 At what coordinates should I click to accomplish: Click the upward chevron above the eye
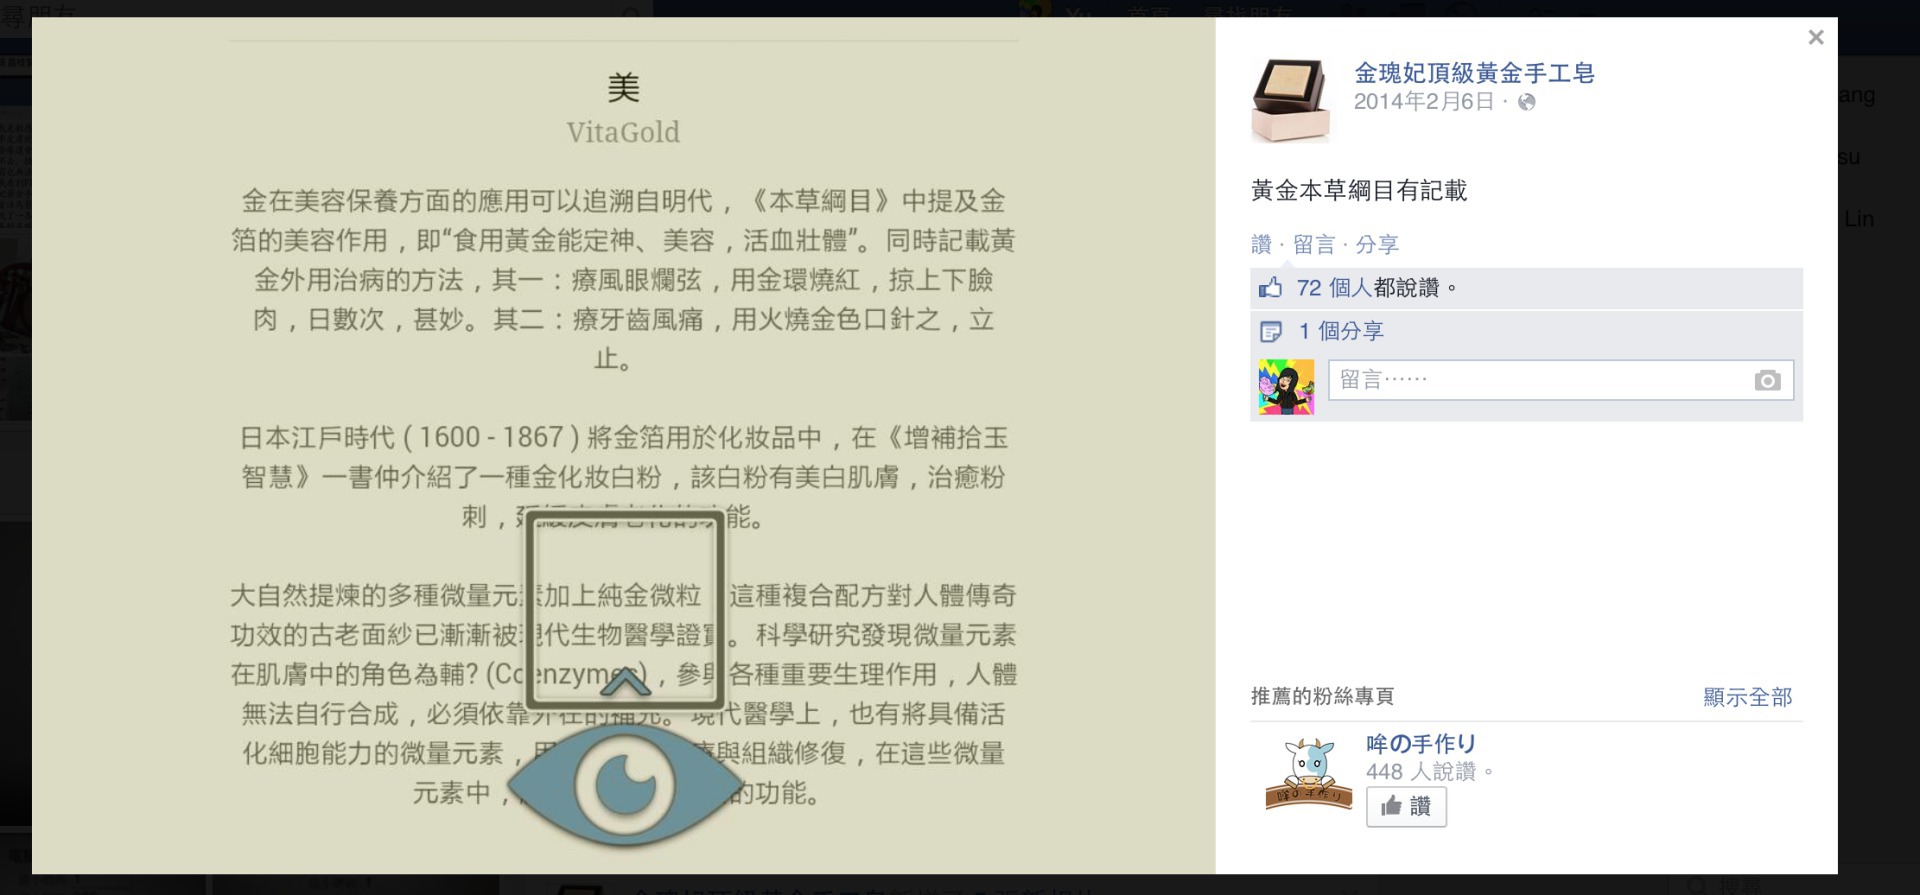(625, 683)
